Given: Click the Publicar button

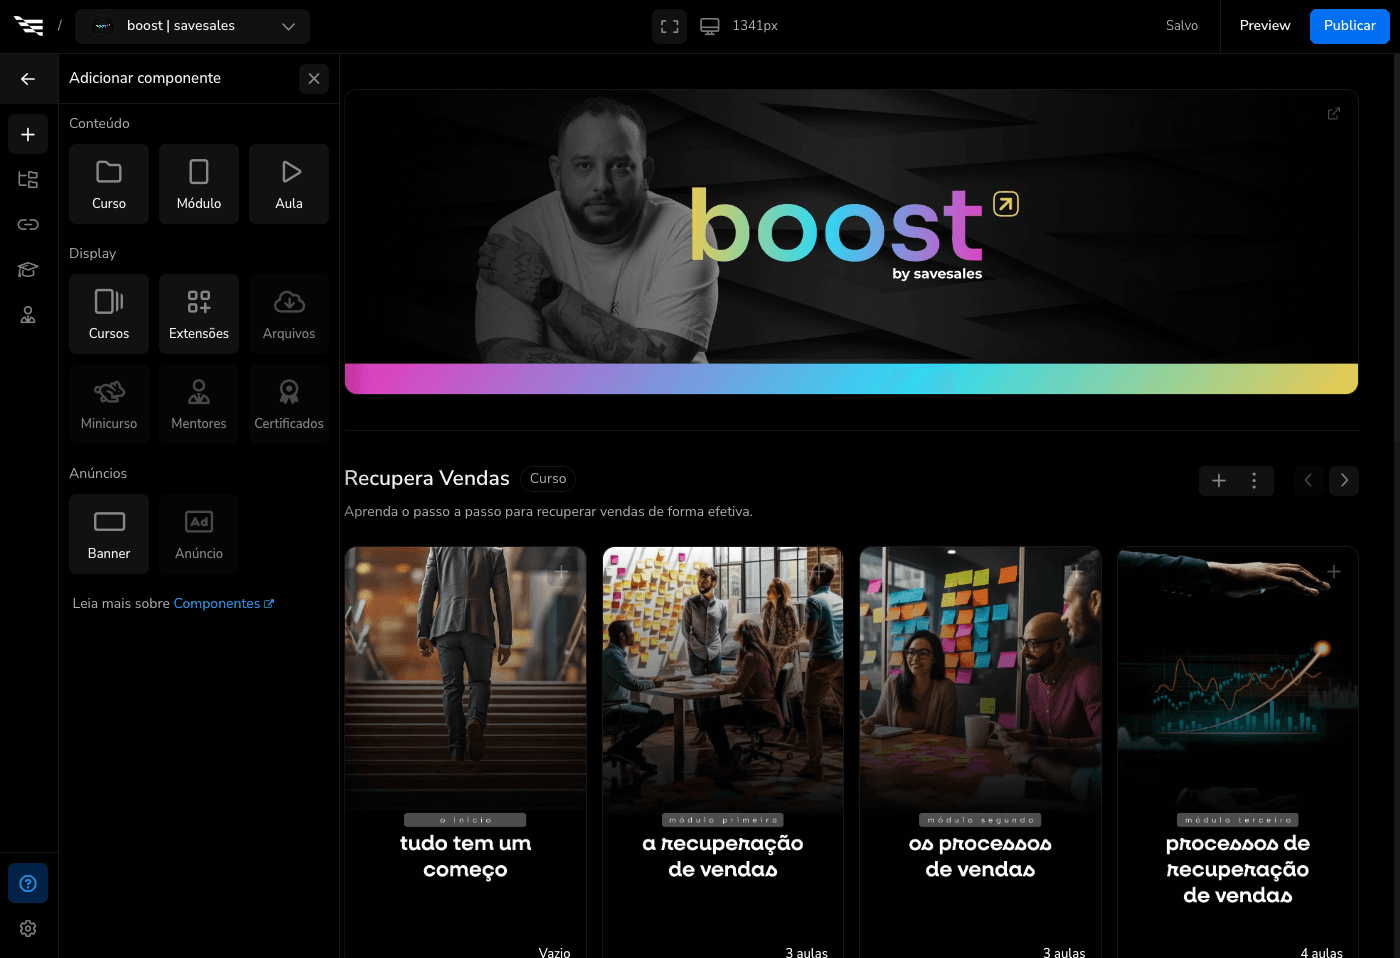Looking at the screenshot, I should (x=1350, y=26).
